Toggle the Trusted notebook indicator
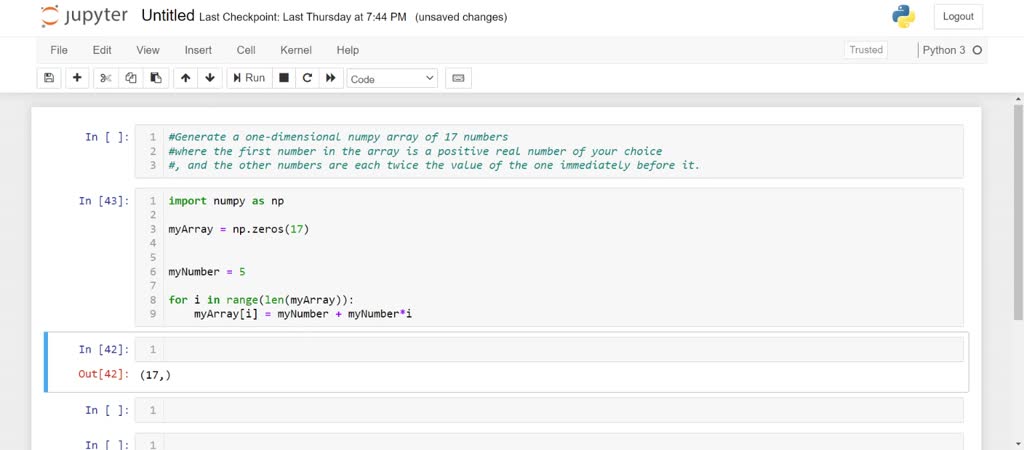The image size is (1024, 450). pos(866,50)
